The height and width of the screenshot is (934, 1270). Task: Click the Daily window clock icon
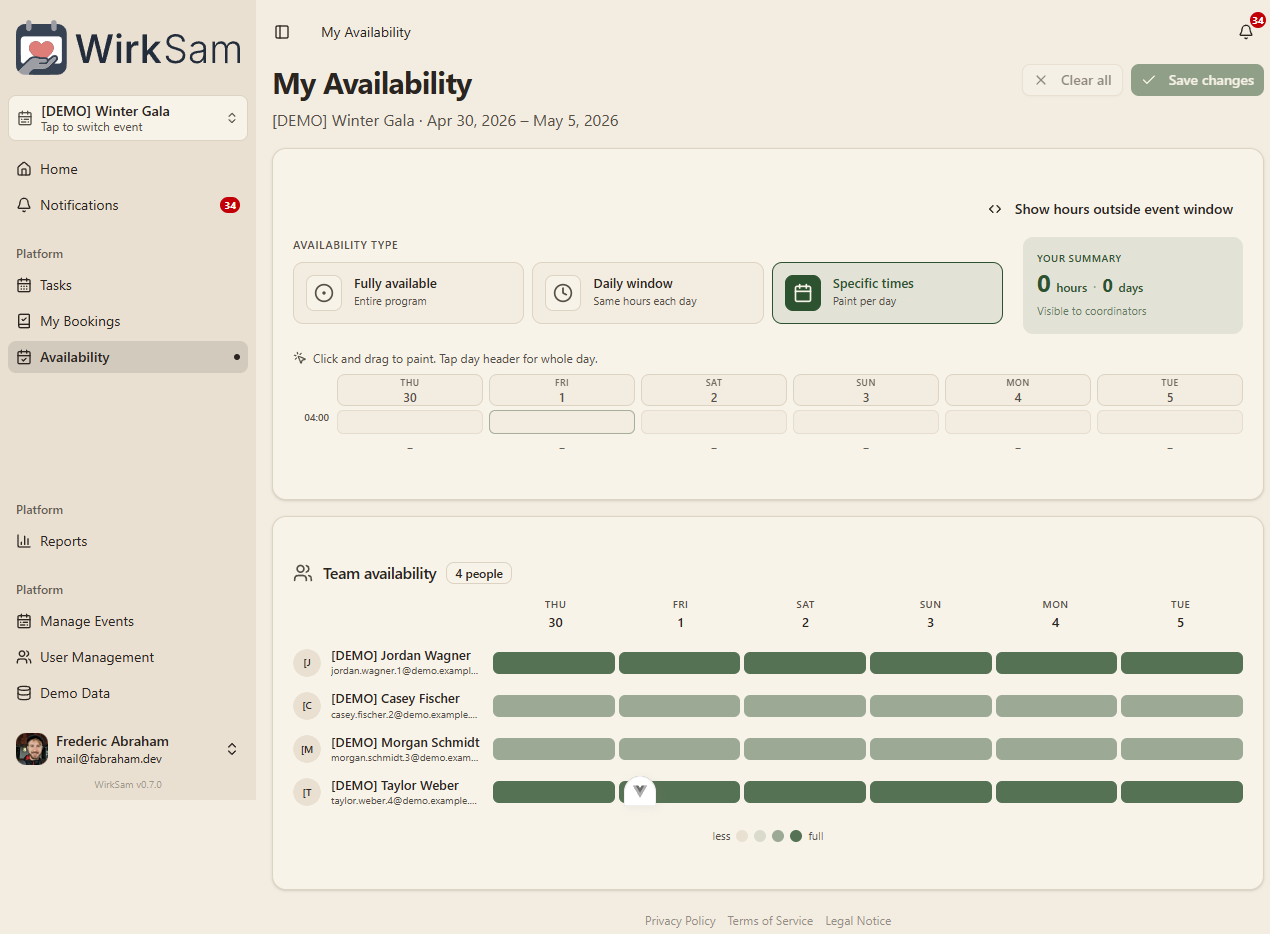point(563,293)
